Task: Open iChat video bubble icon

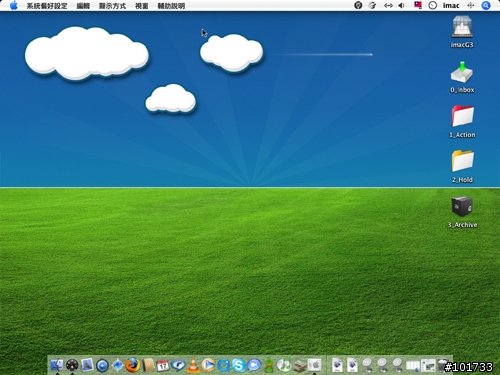Action: 254,365
